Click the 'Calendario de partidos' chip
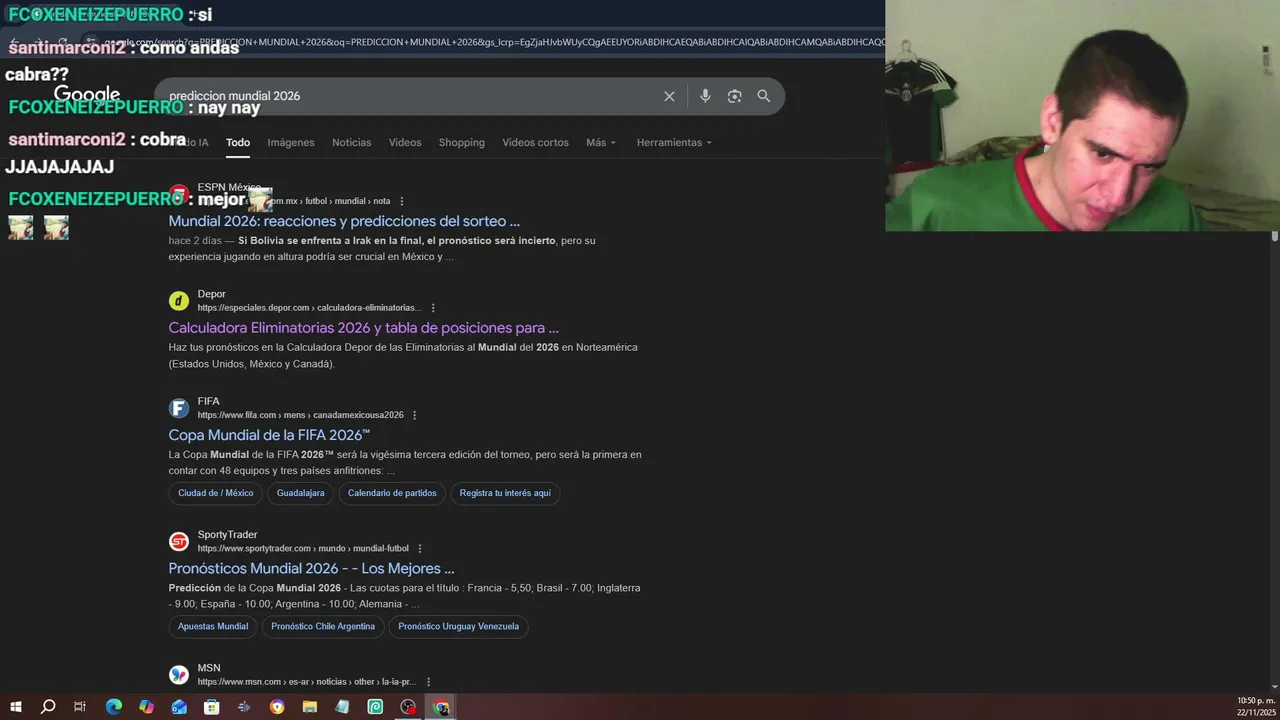This screenshot has height=720, width=1280. (x=392, y=493)
